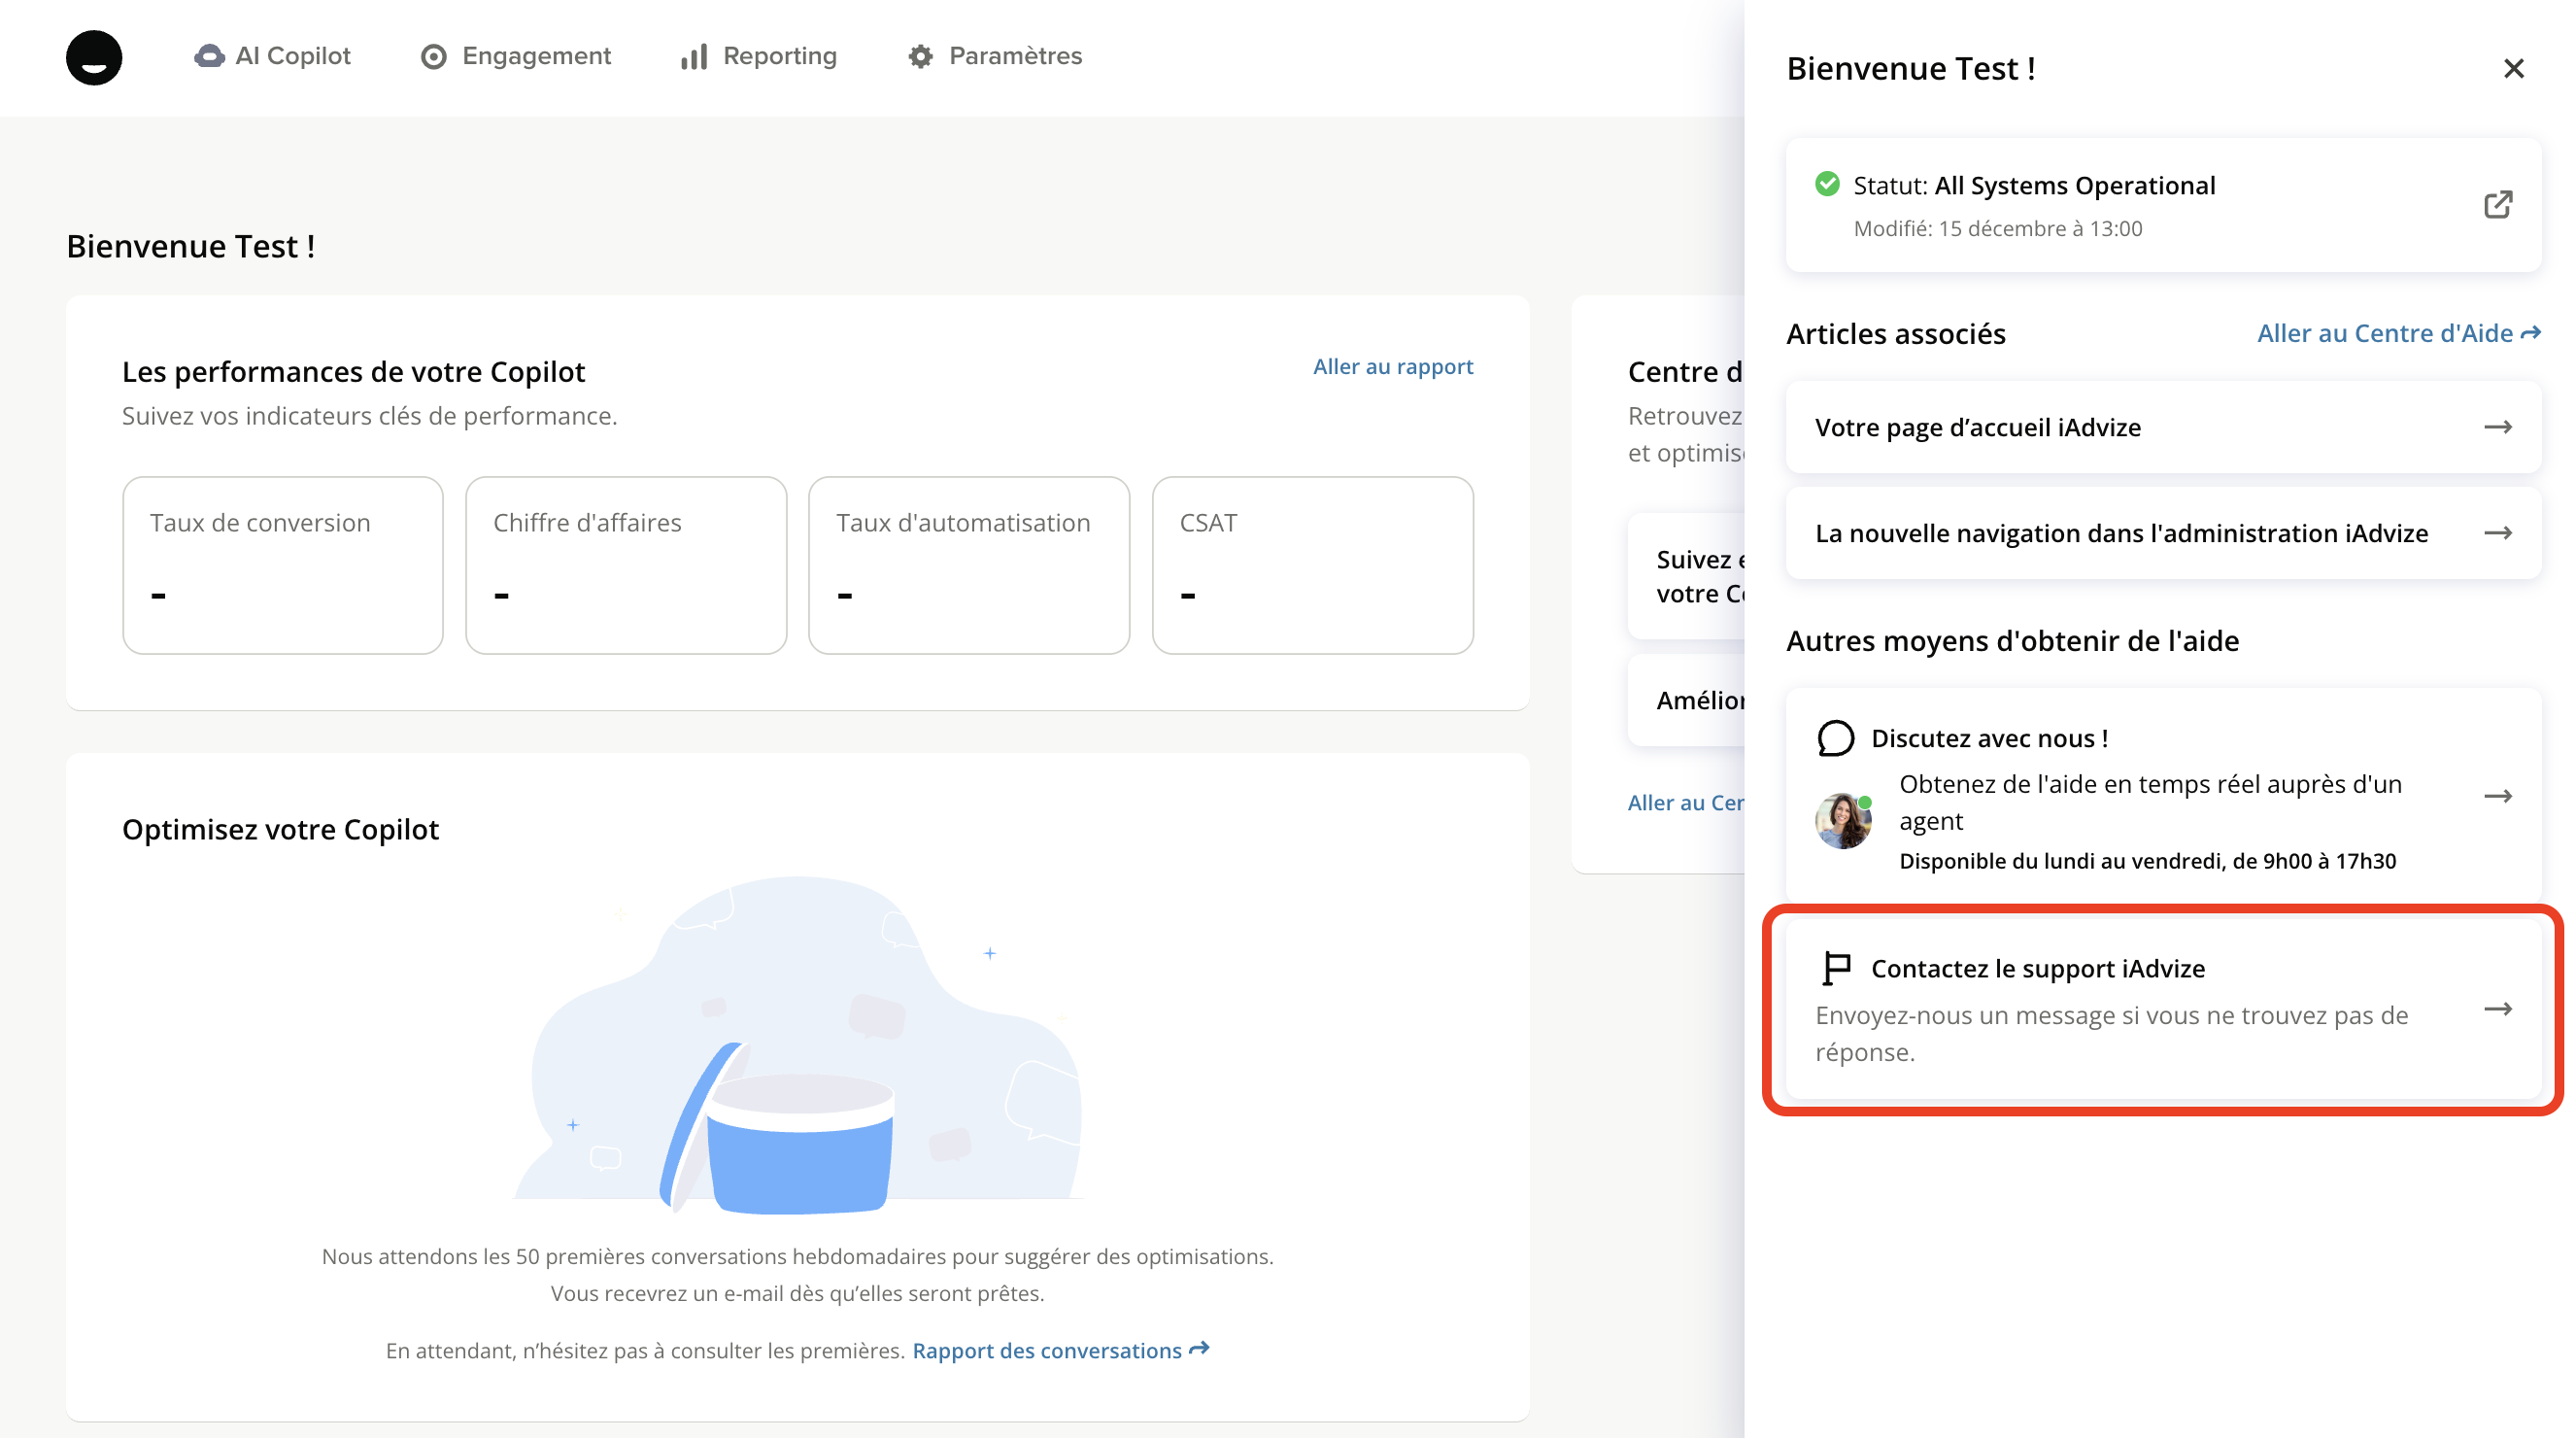Click arrow on nouvelle navigation article
Viewport: 2576px width, 1438px height.
tap(2497, 533)
